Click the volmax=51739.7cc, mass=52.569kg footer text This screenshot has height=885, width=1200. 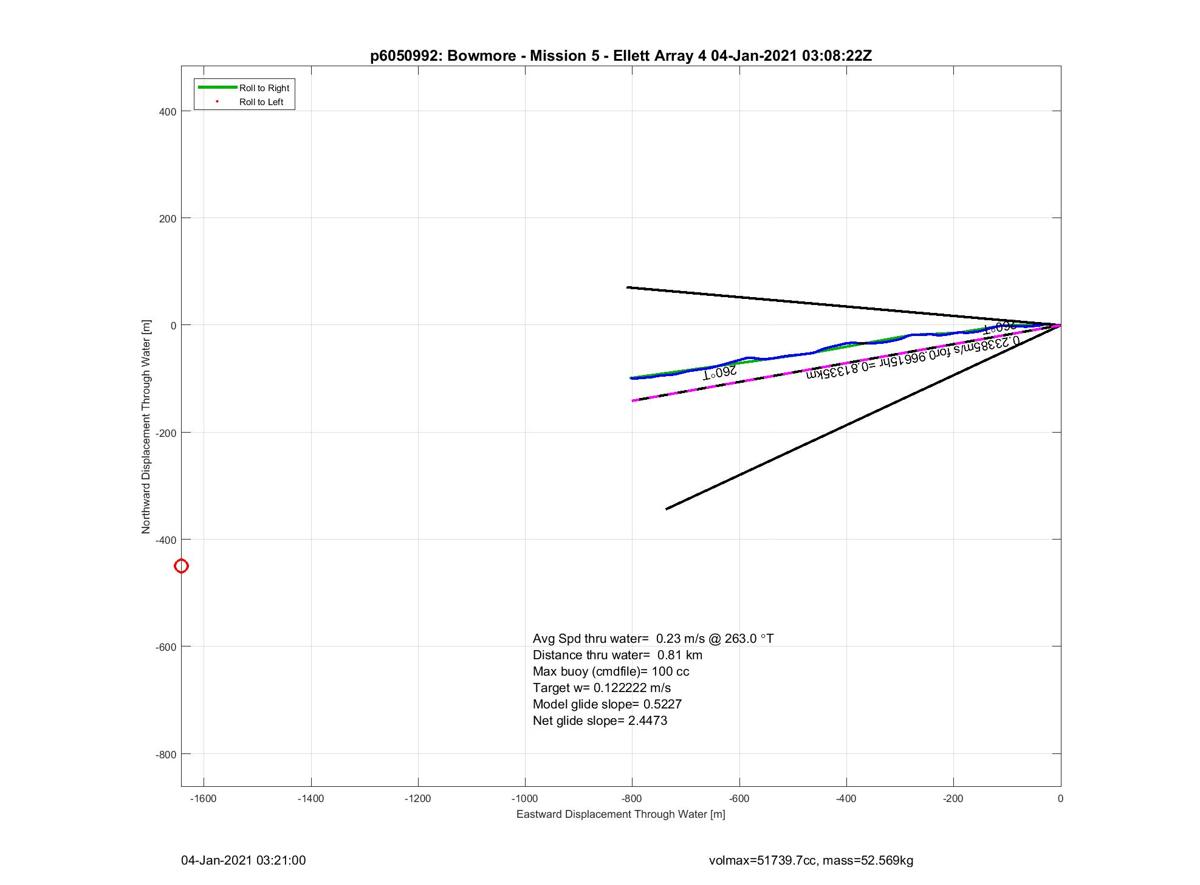810,860
